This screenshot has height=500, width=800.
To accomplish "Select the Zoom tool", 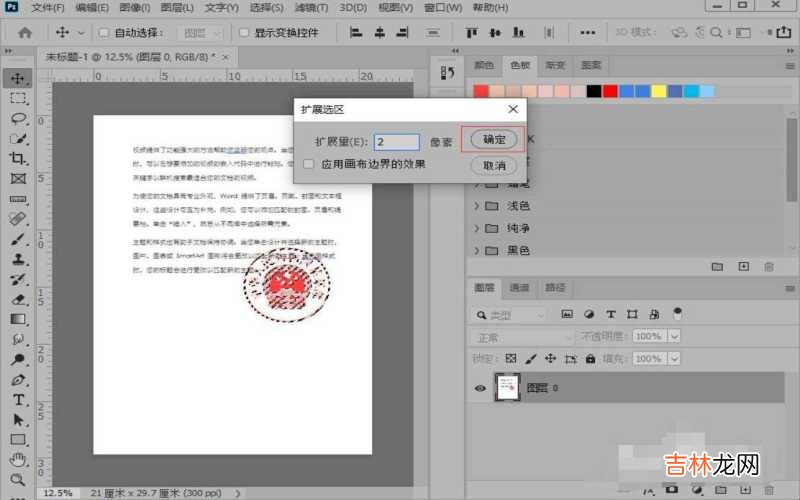I will tap(18, 479).
